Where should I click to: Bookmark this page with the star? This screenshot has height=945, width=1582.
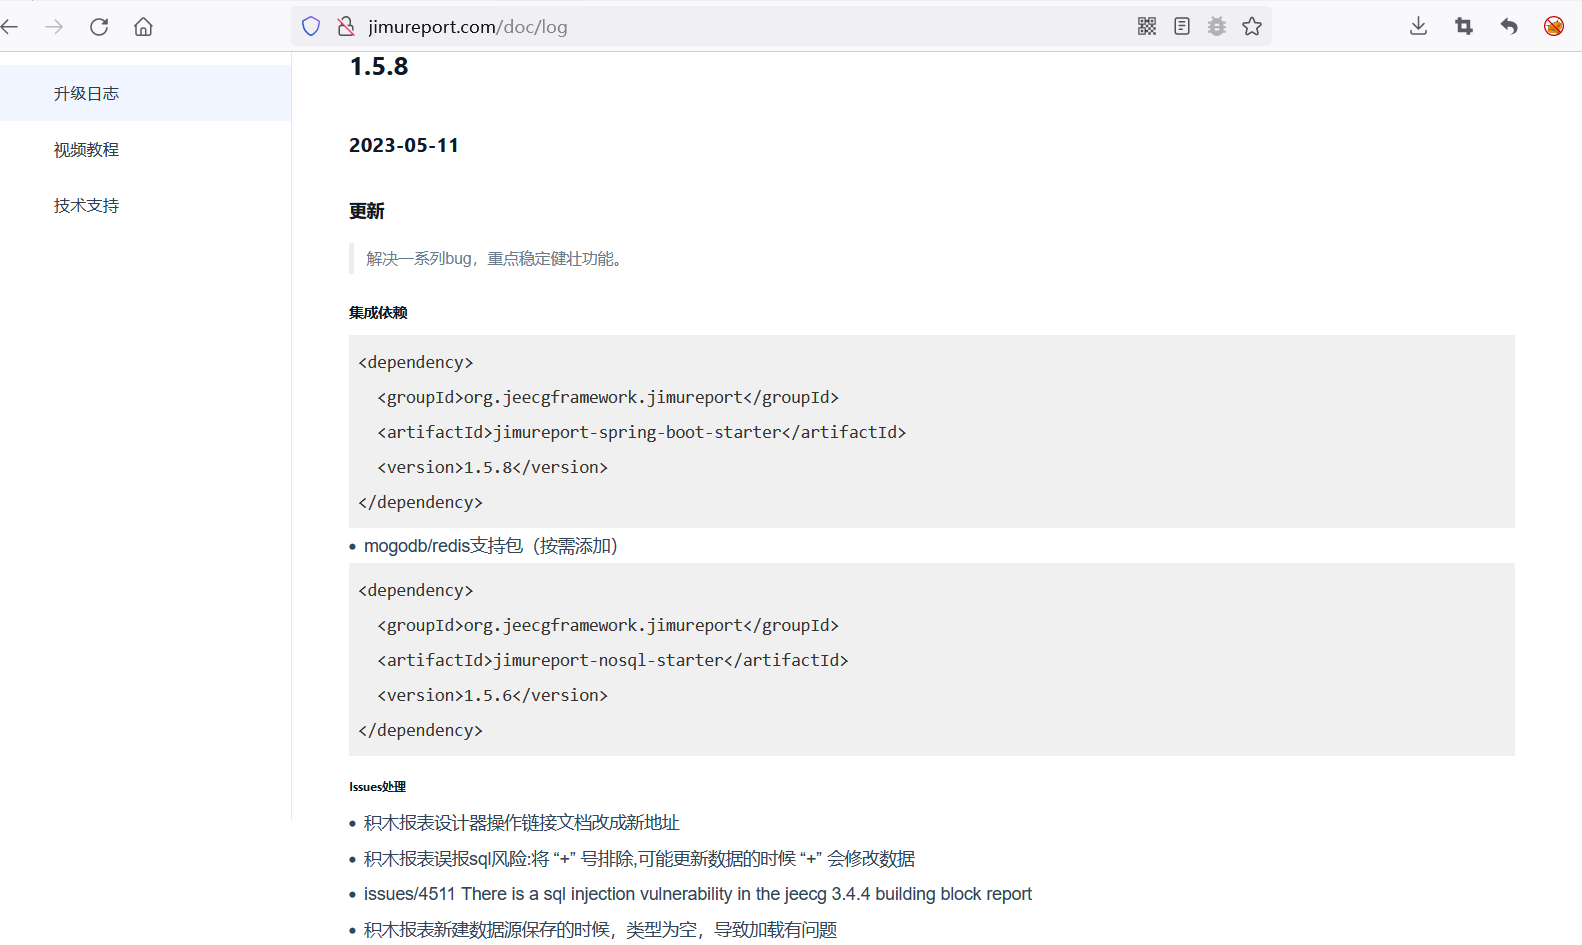1252,27
